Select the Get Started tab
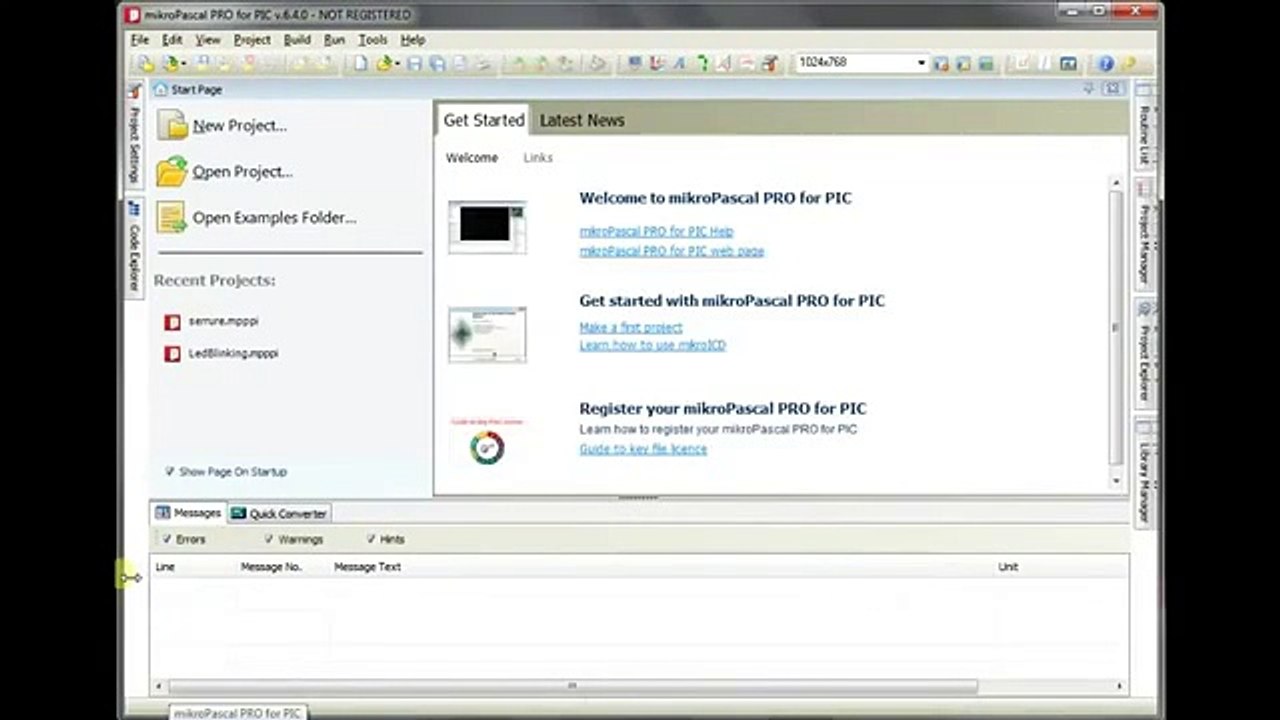The height and width of the screenshot is (720, 1280). [x=484, y=120]
